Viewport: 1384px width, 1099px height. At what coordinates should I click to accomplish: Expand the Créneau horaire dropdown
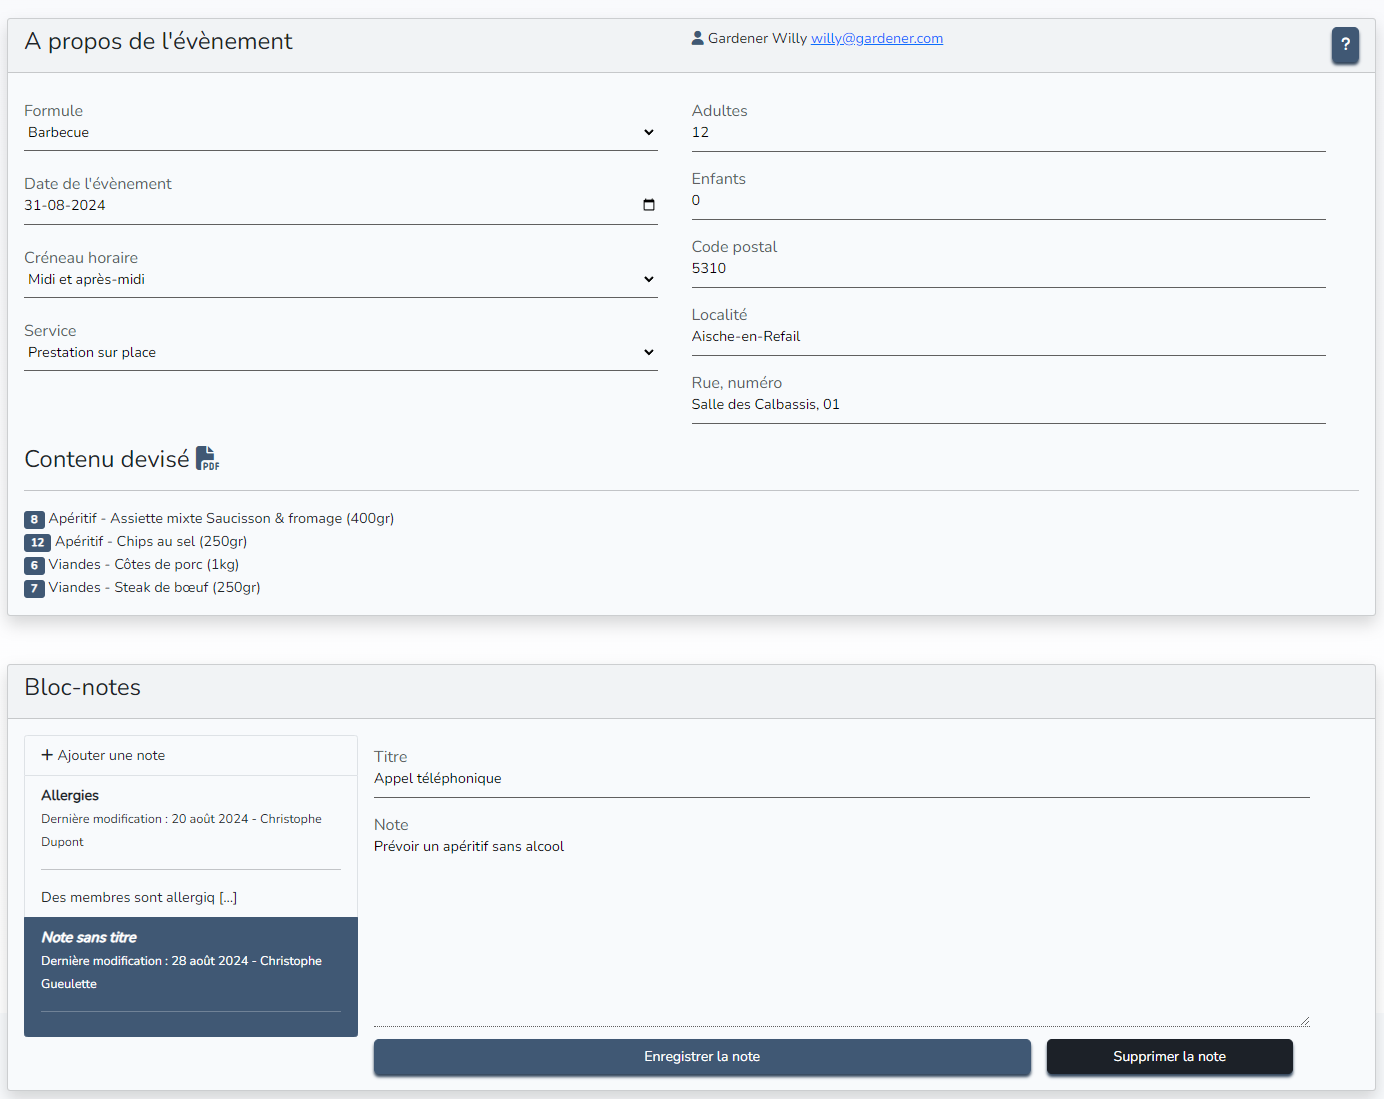pos(340,279)
